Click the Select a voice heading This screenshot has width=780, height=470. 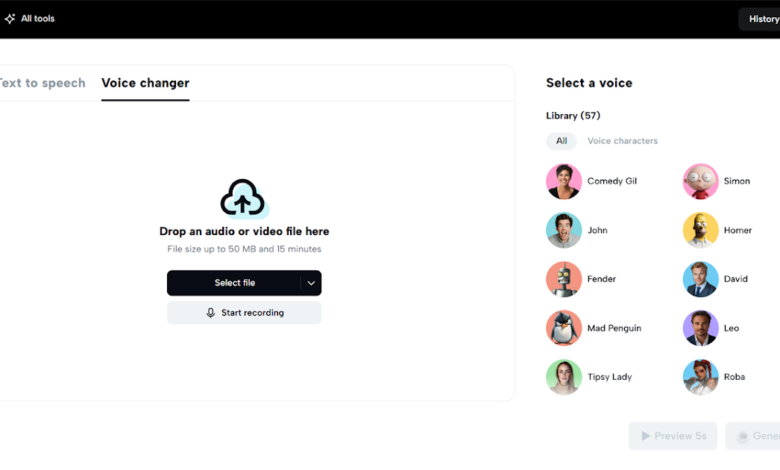pos(589,83)
